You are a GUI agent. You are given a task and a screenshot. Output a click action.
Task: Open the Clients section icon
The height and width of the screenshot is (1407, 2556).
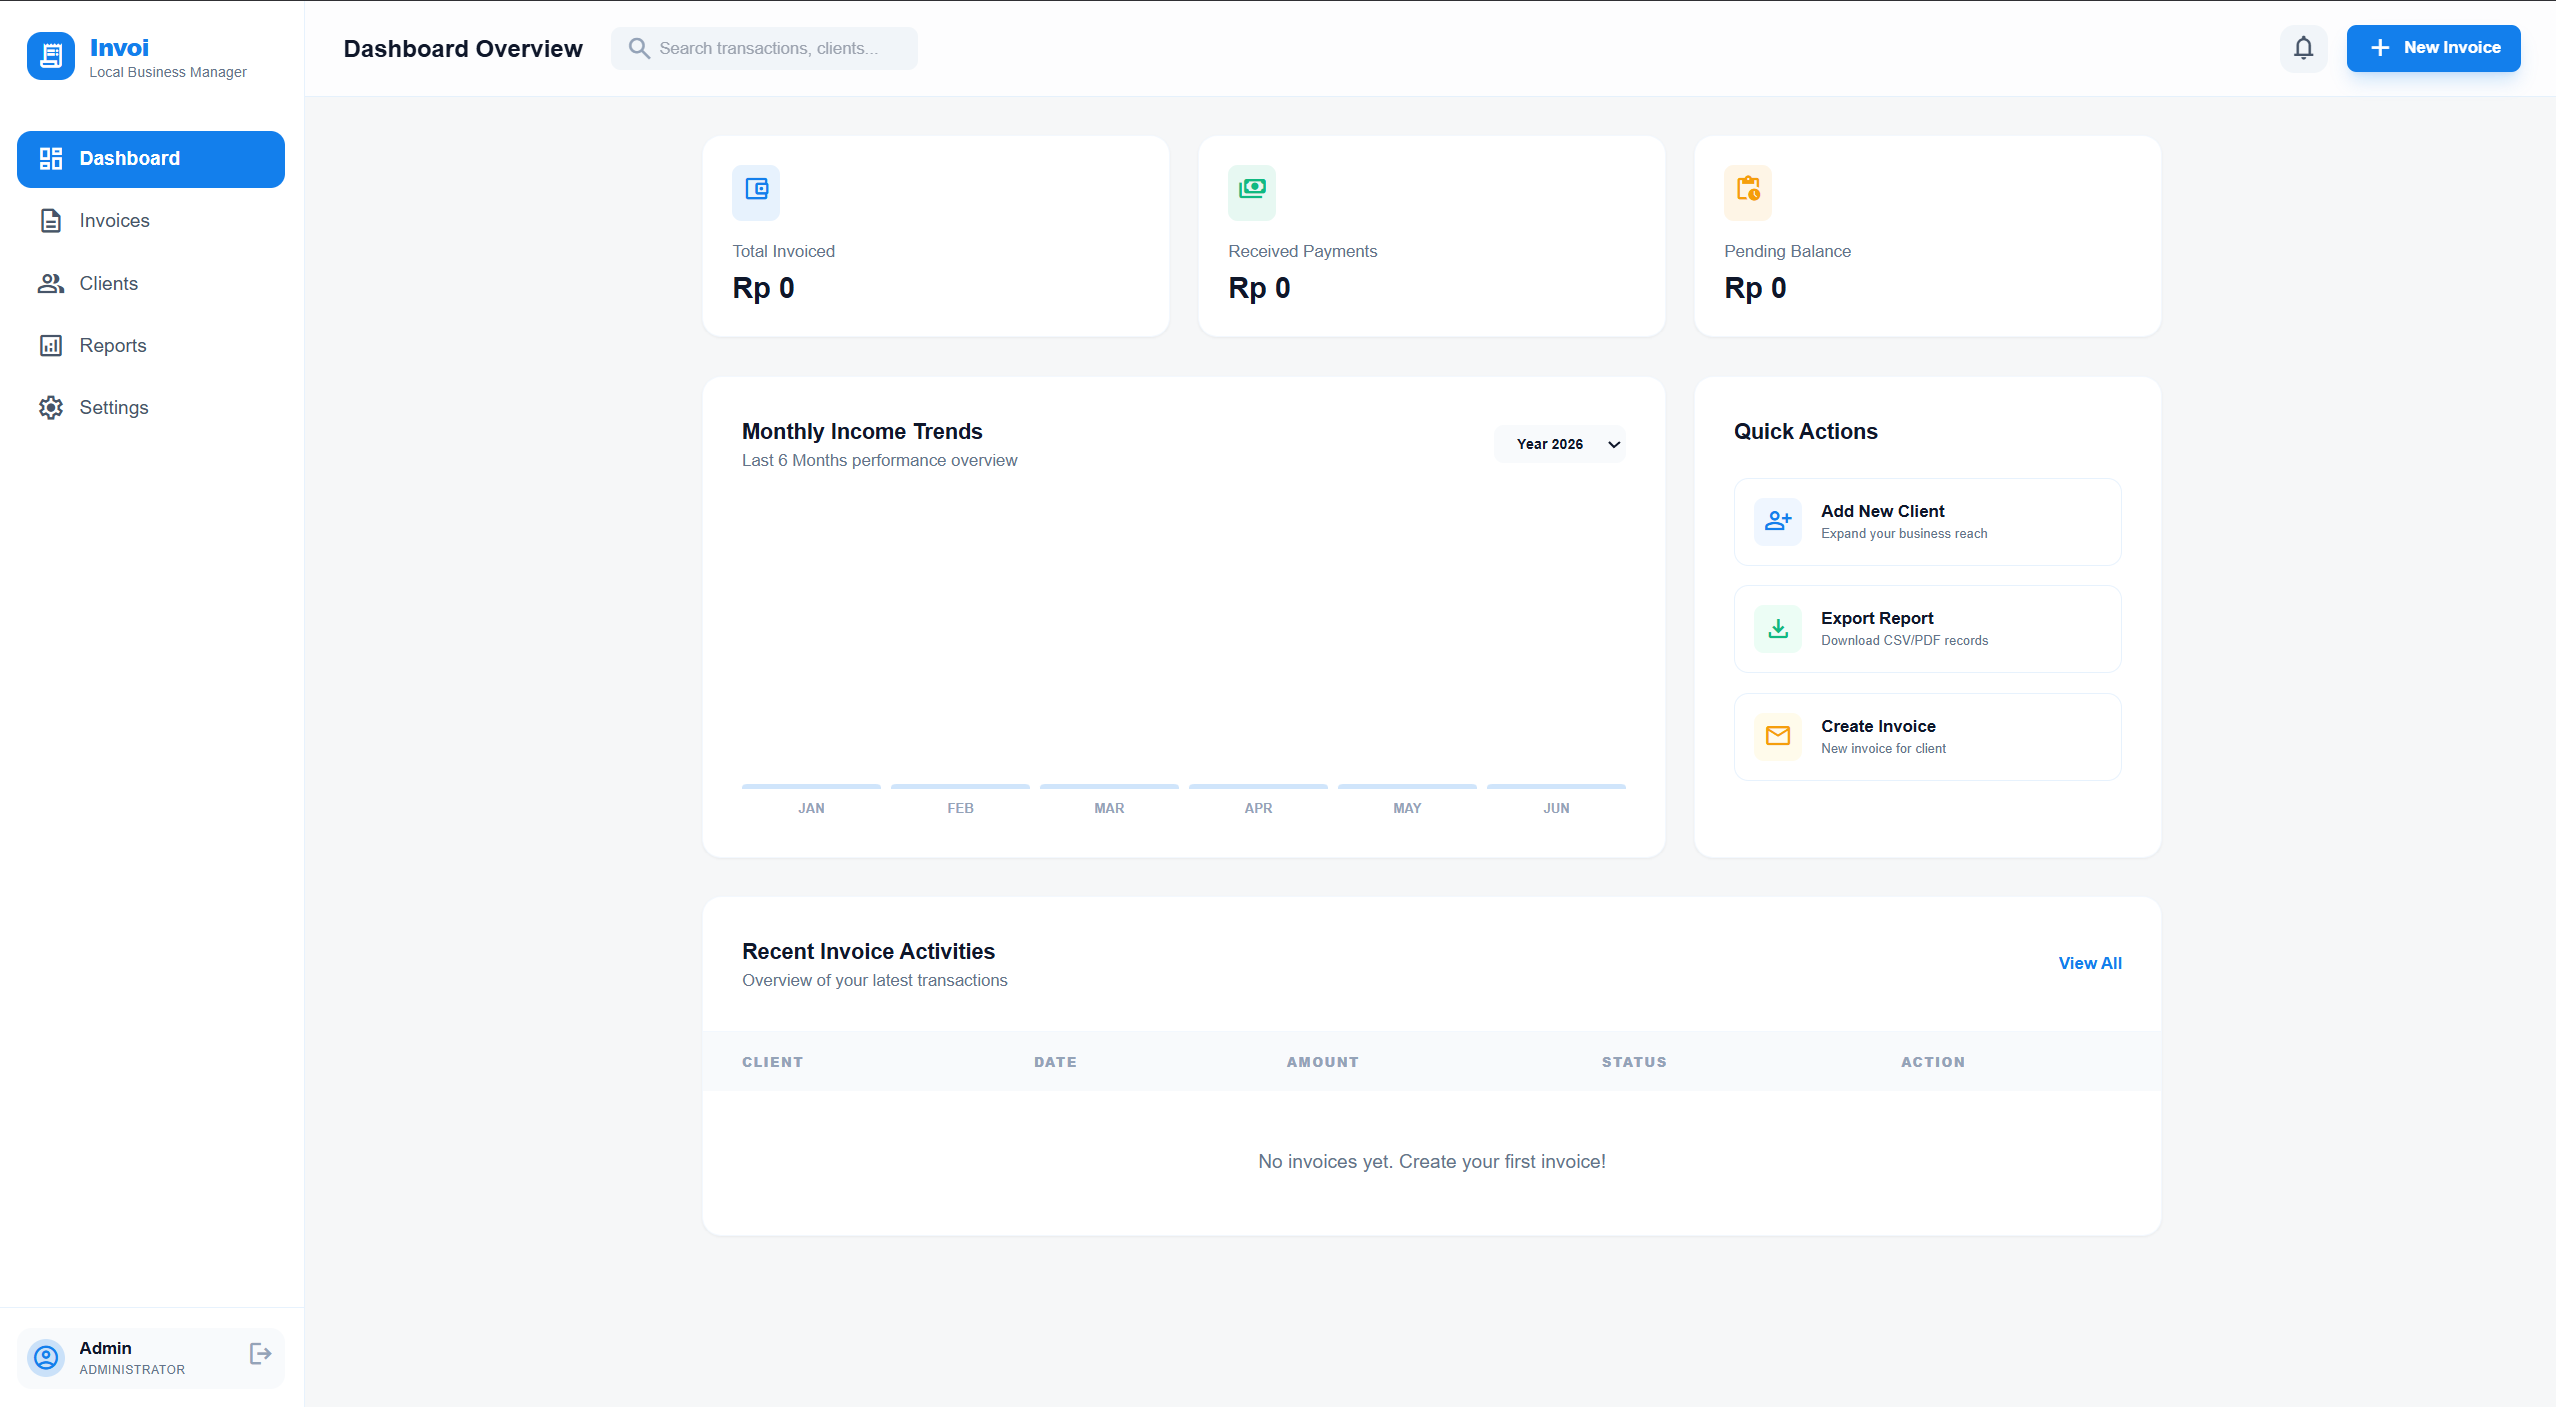[x=51, y=283]
